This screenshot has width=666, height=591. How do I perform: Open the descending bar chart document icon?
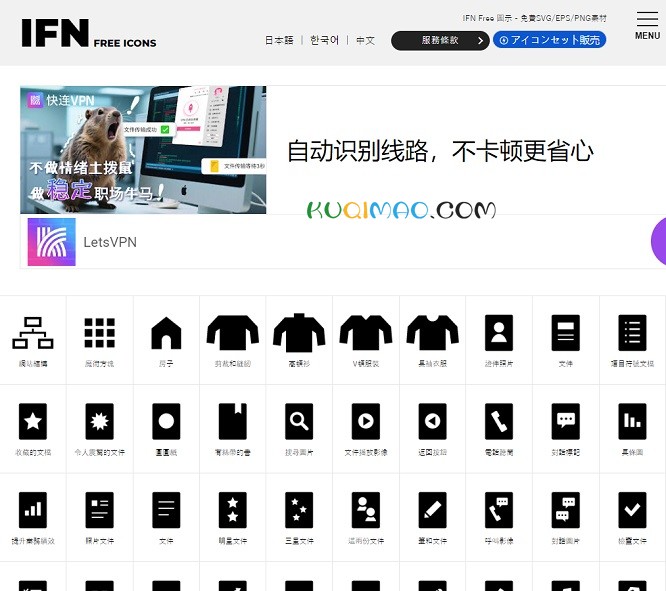tap(632, 421)
